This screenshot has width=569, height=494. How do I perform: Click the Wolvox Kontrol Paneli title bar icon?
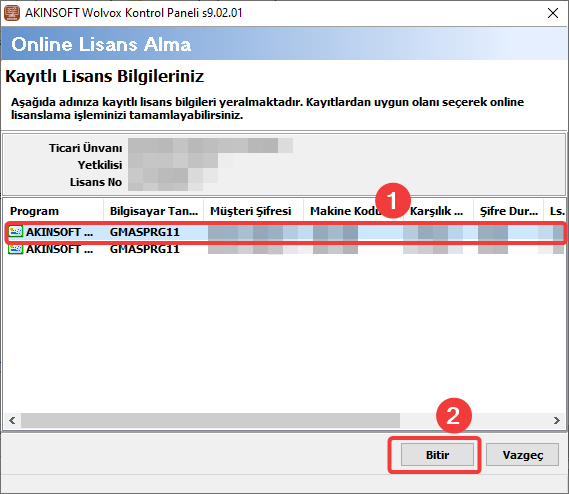12,13
